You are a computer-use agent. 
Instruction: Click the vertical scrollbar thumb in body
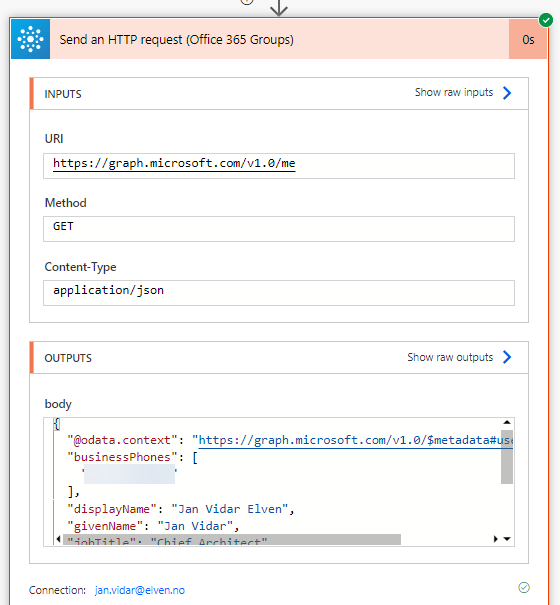coord(507,456)
